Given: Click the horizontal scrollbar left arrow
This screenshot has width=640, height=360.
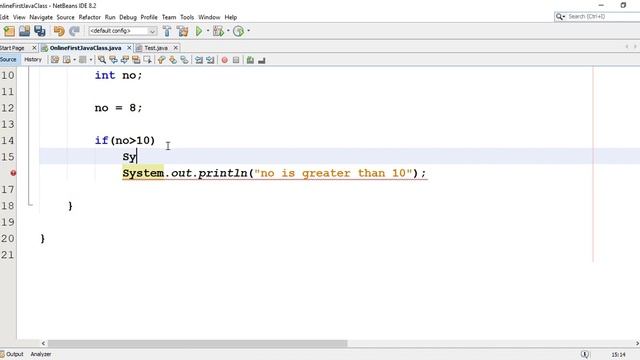Looking at the screenshot, I should 43,344.
